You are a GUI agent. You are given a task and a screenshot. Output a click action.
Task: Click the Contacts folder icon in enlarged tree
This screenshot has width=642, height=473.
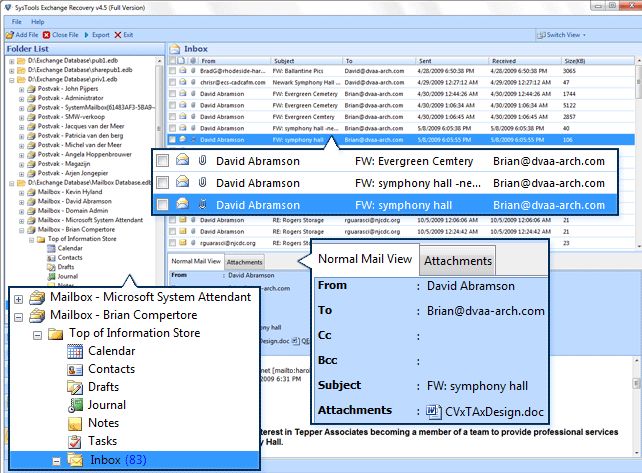tap(75, 369)
